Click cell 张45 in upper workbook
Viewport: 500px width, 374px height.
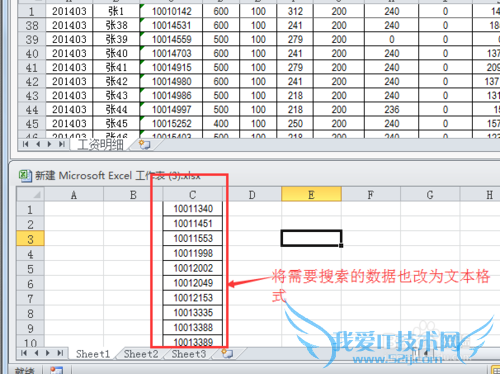pos(116,123)
